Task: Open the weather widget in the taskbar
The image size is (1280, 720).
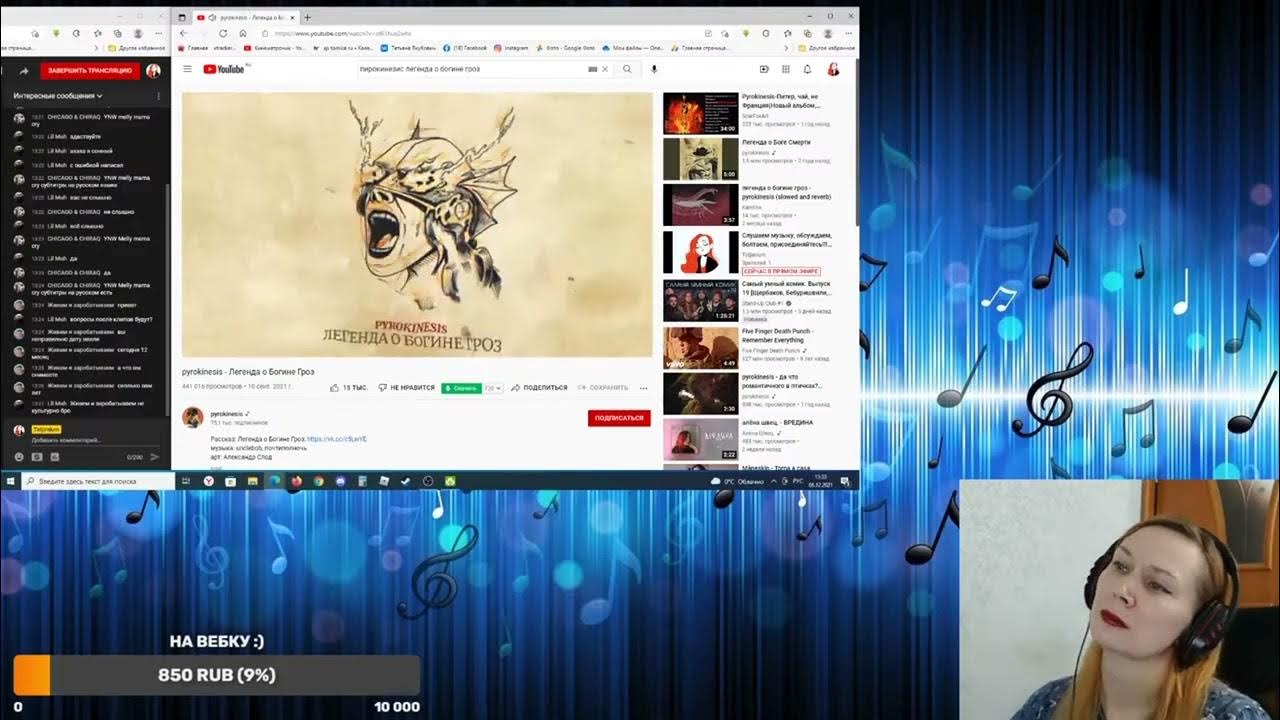Action: tap(738, 481)
